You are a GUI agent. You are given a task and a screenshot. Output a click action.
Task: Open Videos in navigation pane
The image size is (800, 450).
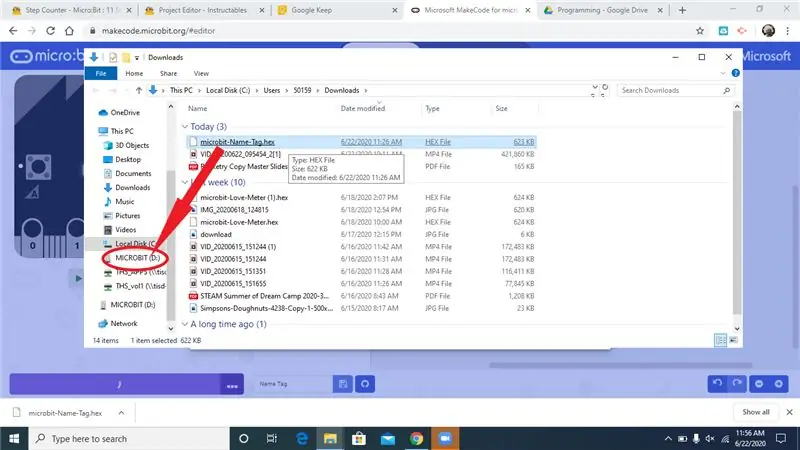click(126, 230)
